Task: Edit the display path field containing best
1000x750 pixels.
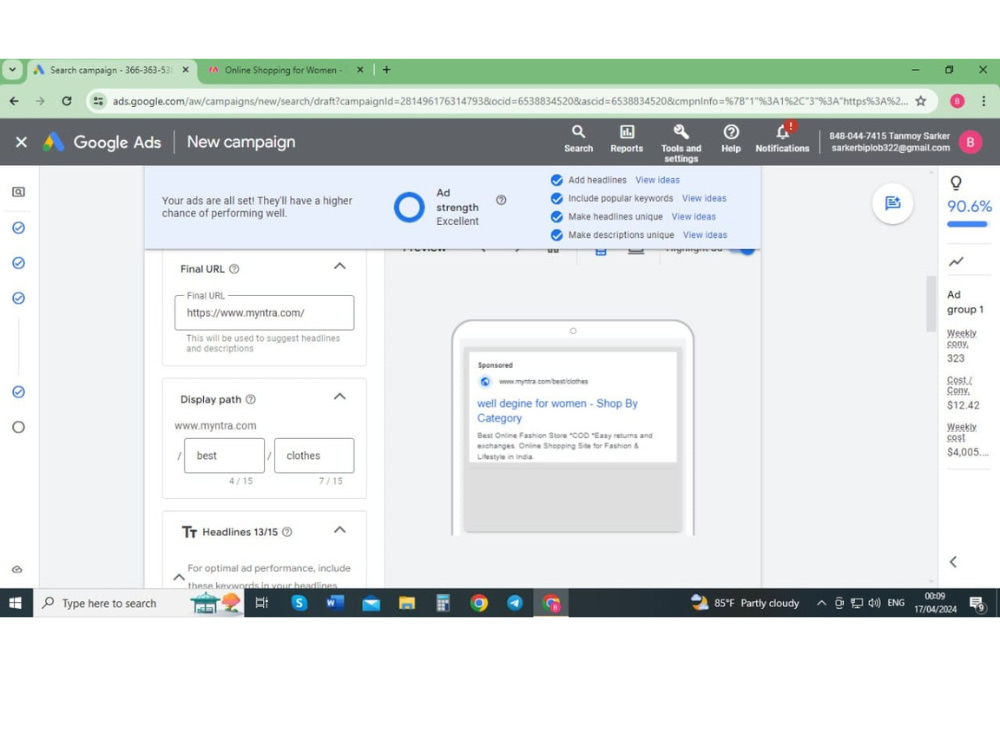Action: [x=224, y=455]
